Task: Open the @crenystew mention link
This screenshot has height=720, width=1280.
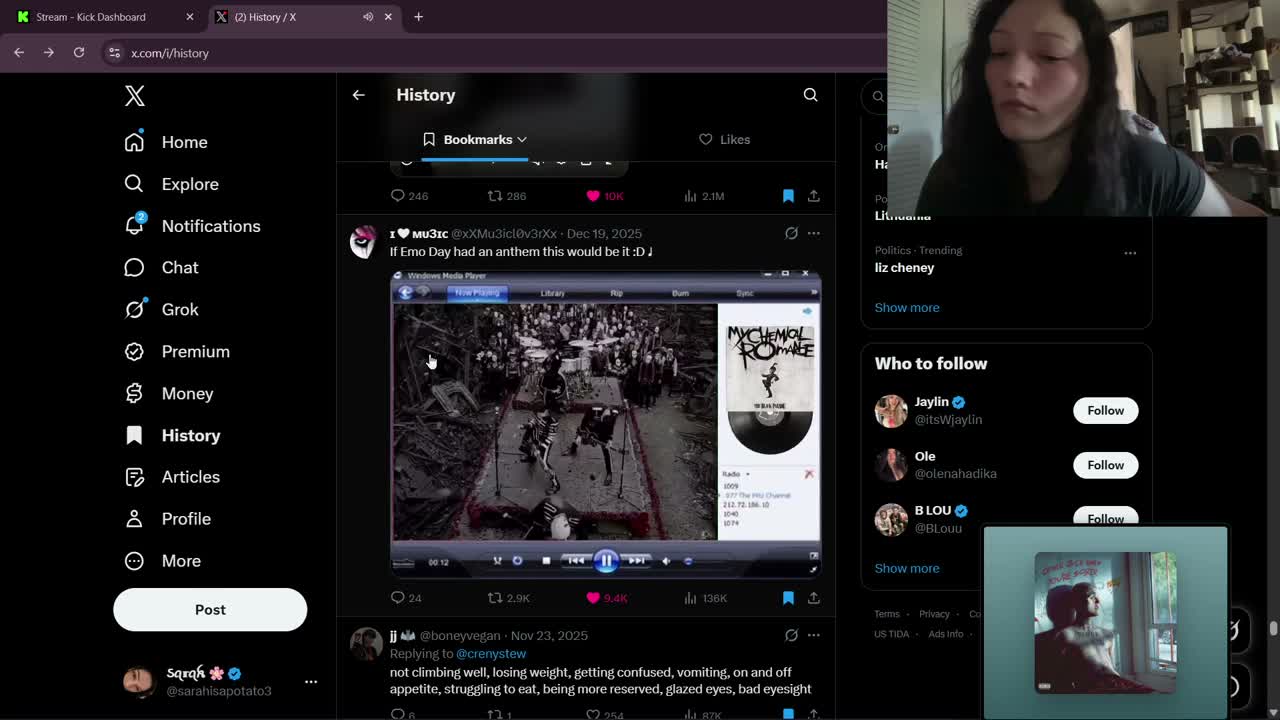Action: click(491, 653)
